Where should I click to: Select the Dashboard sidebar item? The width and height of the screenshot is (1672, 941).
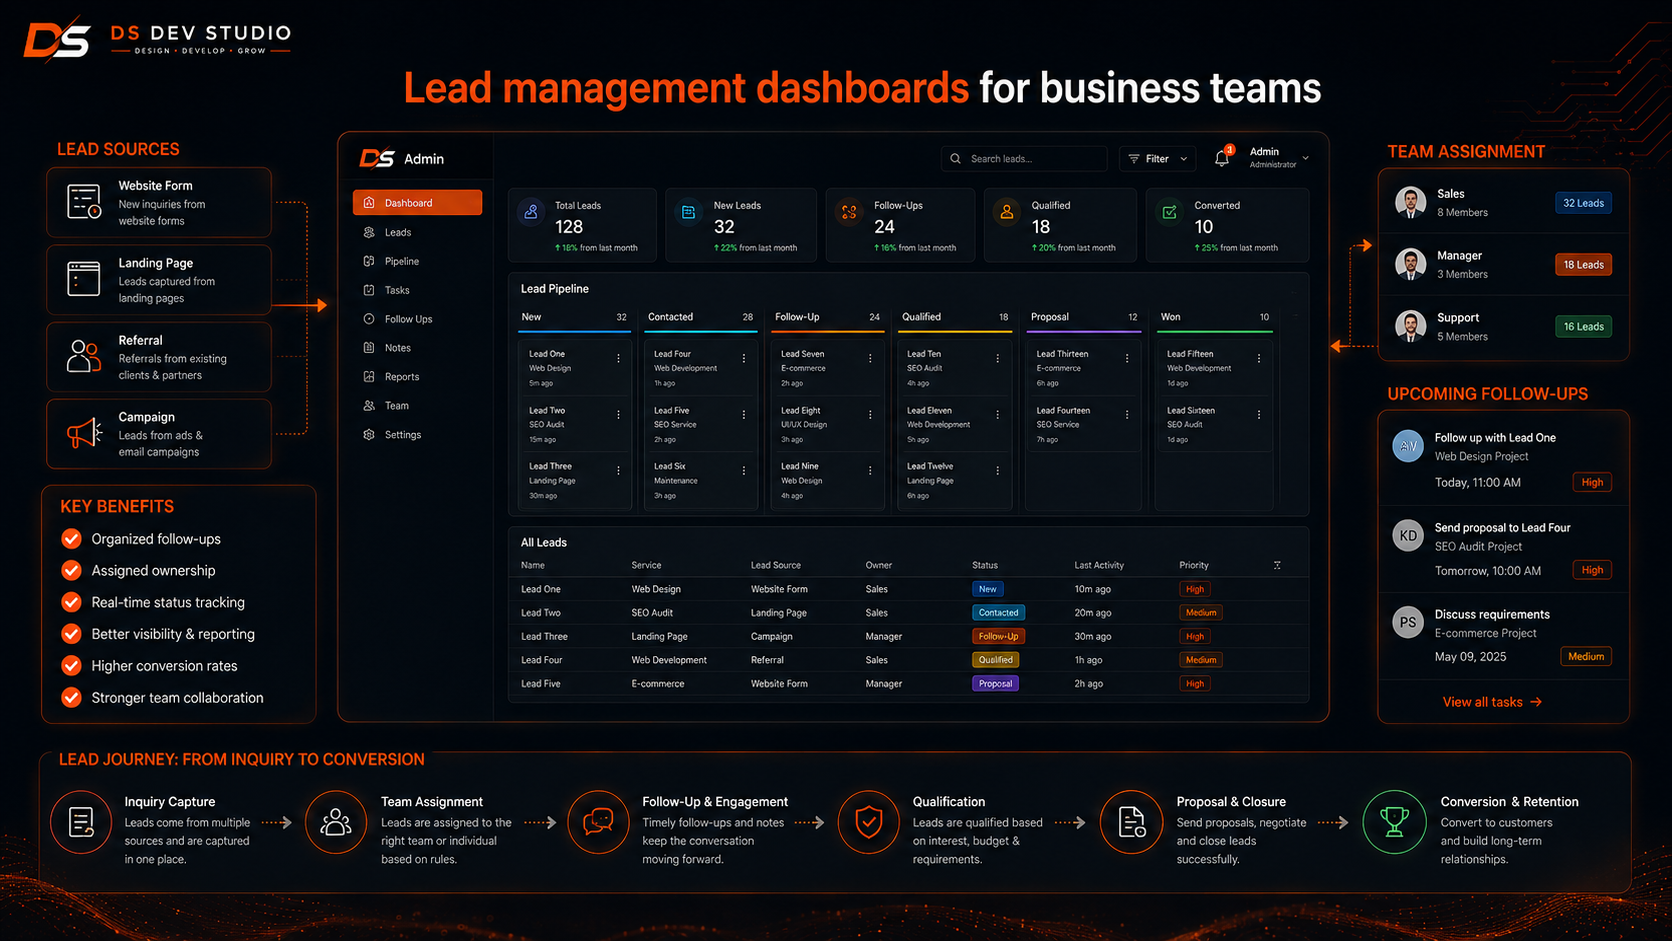[x=417, y=203]
